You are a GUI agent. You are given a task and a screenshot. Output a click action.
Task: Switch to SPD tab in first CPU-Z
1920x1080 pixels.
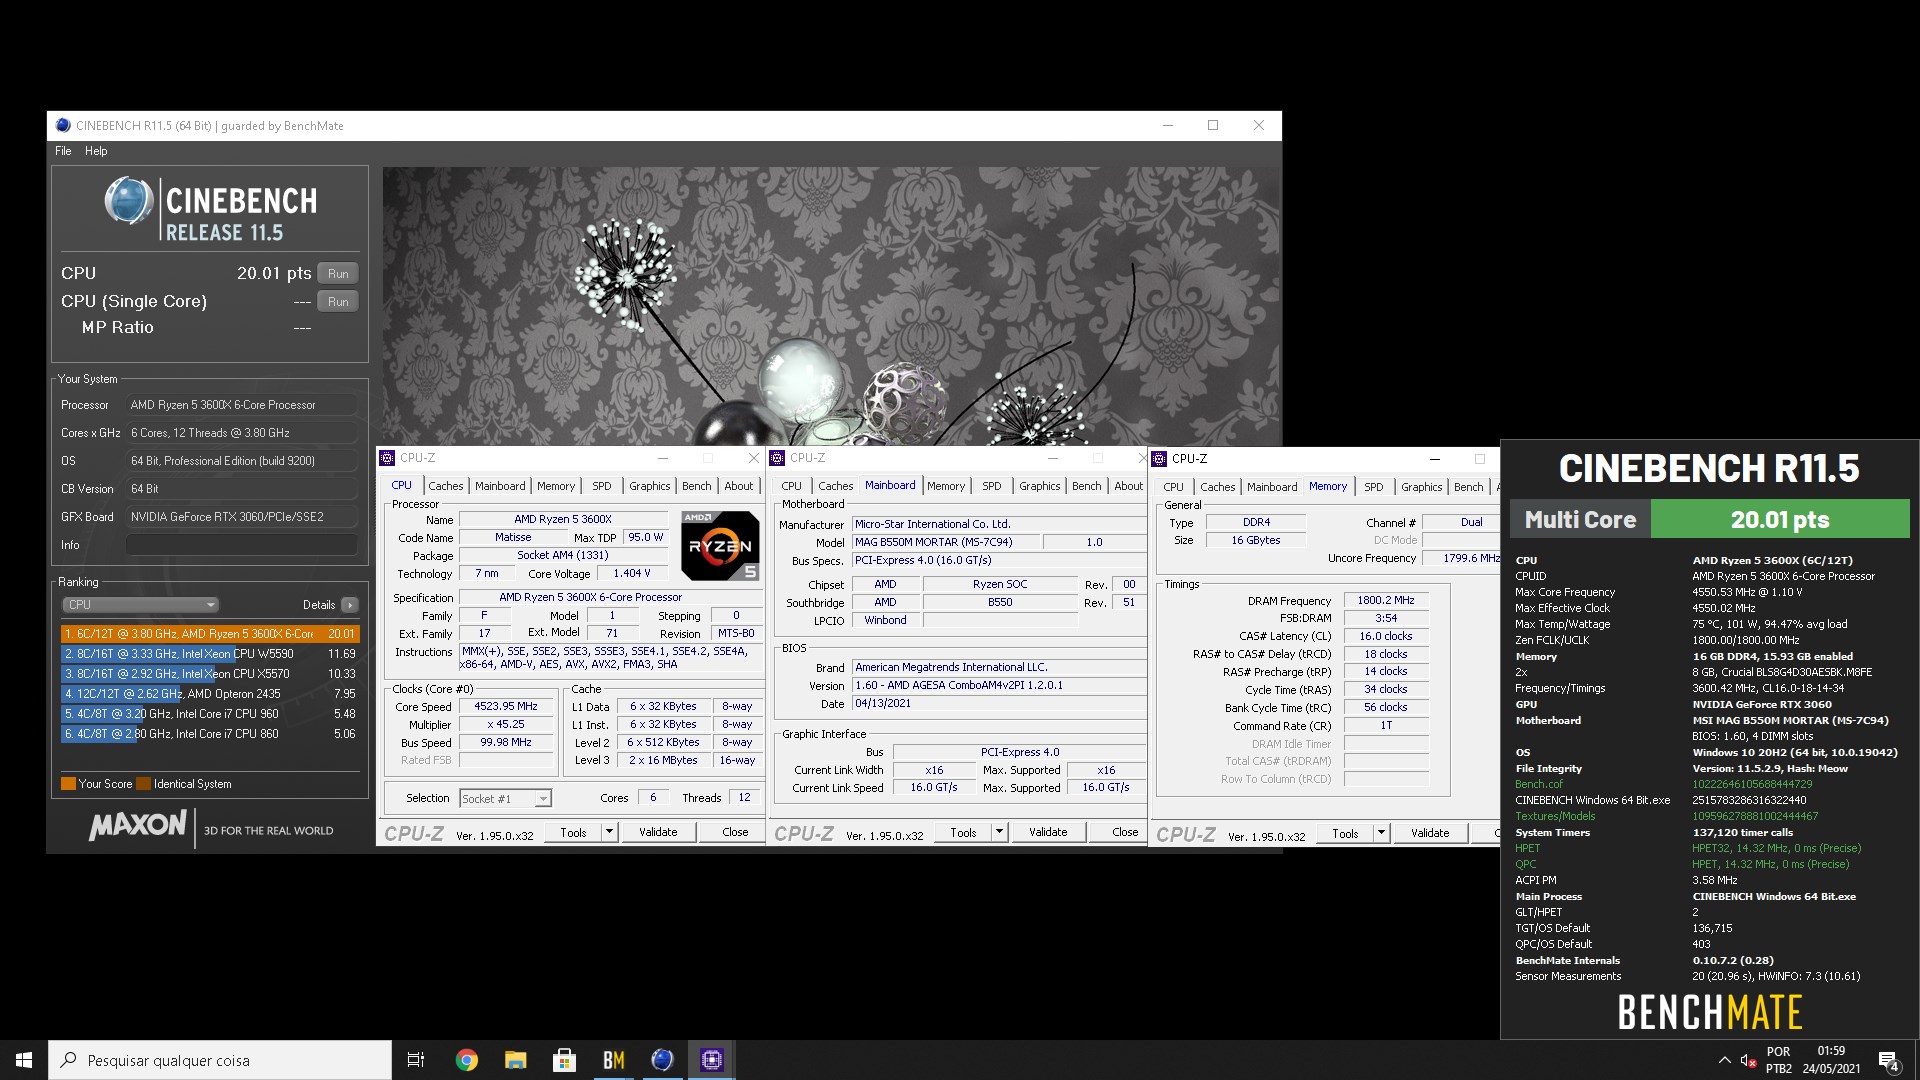click(601, 486)
